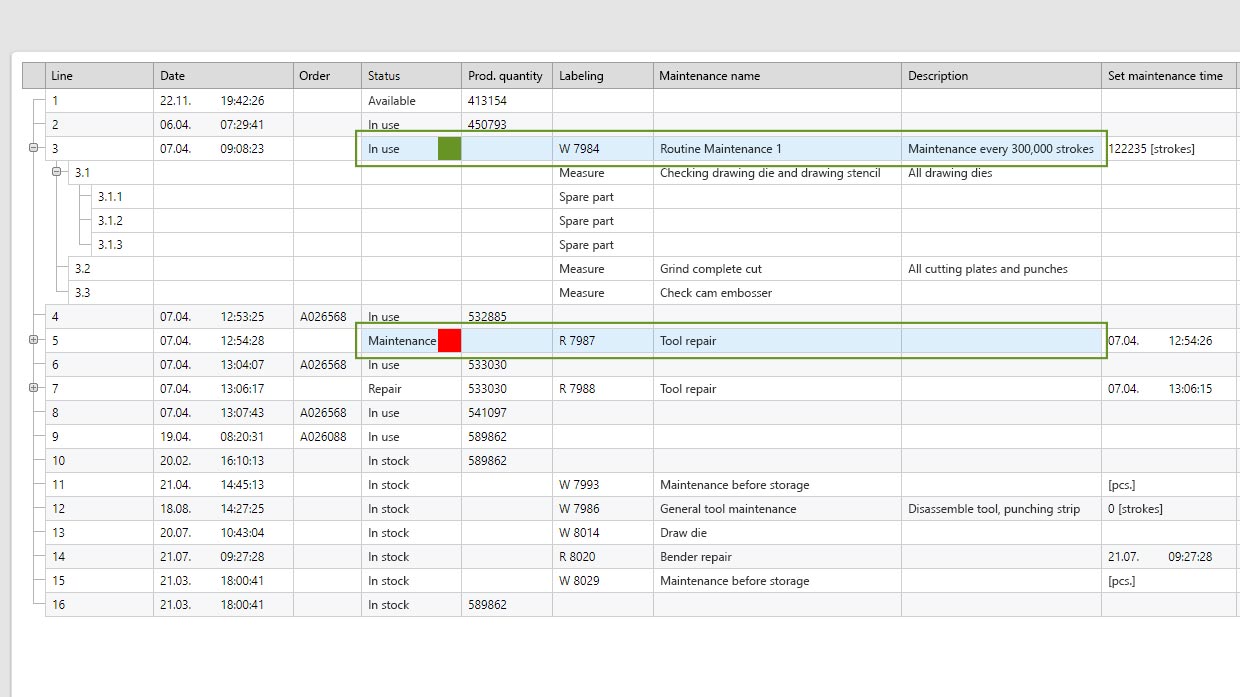Click the green status indicator in line 3
1240x697 pixels.
coord(449,149)
